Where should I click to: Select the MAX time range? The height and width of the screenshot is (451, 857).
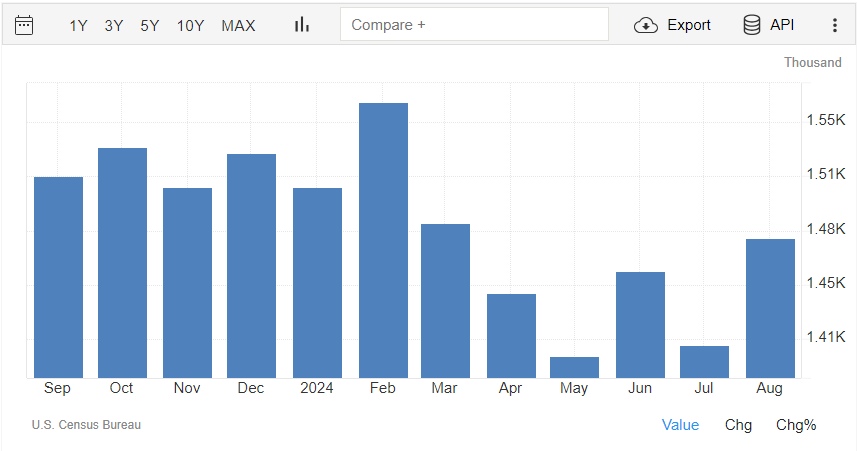[x=238, y=26]
